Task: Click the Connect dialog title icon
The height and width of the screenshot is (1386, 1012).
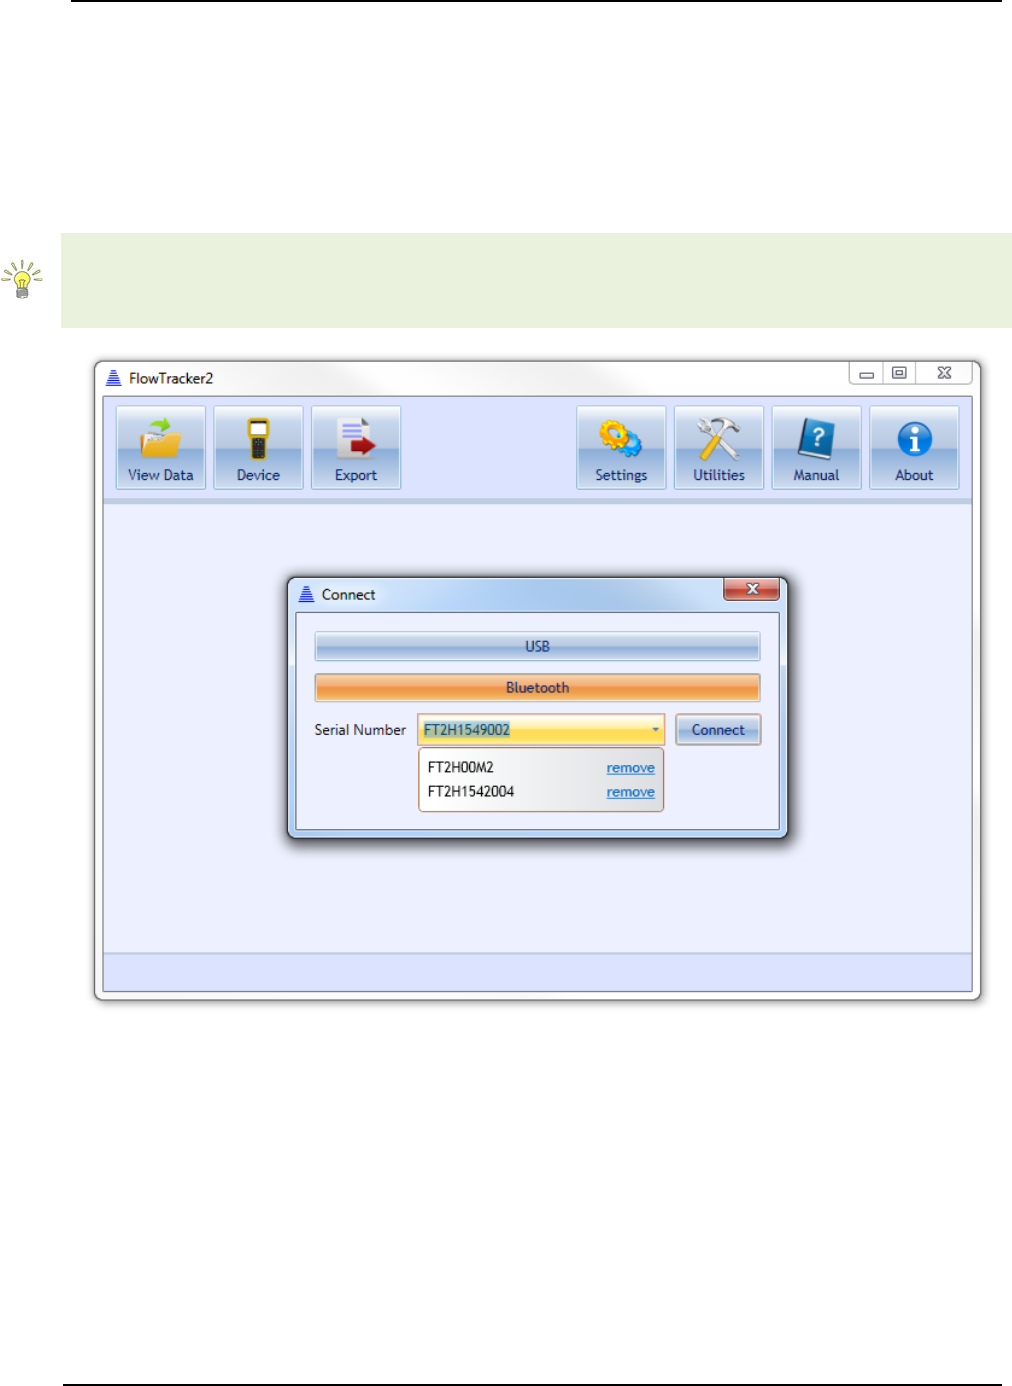Action: click(x=307, y=594)
